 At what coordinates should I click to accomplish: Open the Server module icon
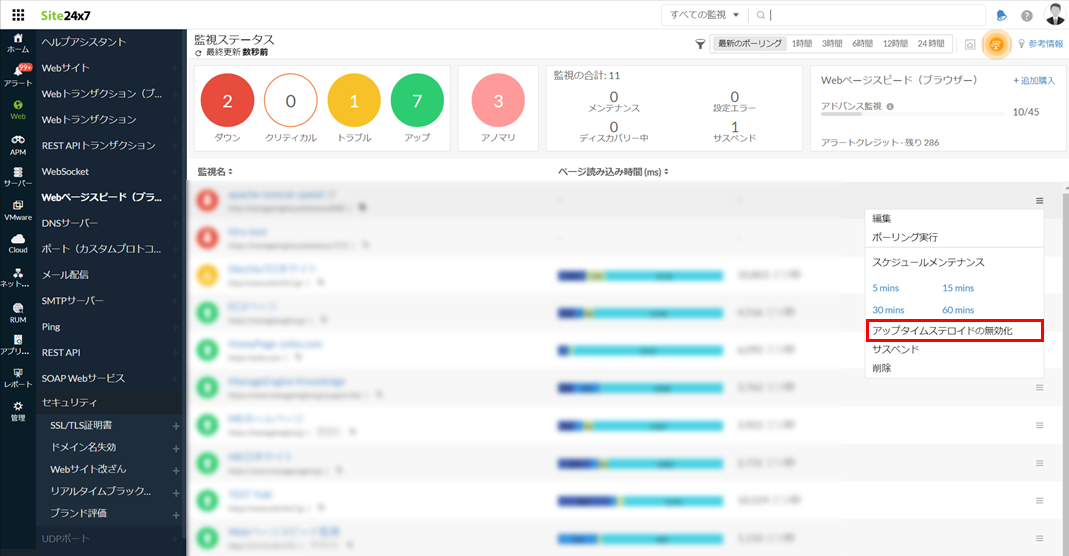click(18, 177)
